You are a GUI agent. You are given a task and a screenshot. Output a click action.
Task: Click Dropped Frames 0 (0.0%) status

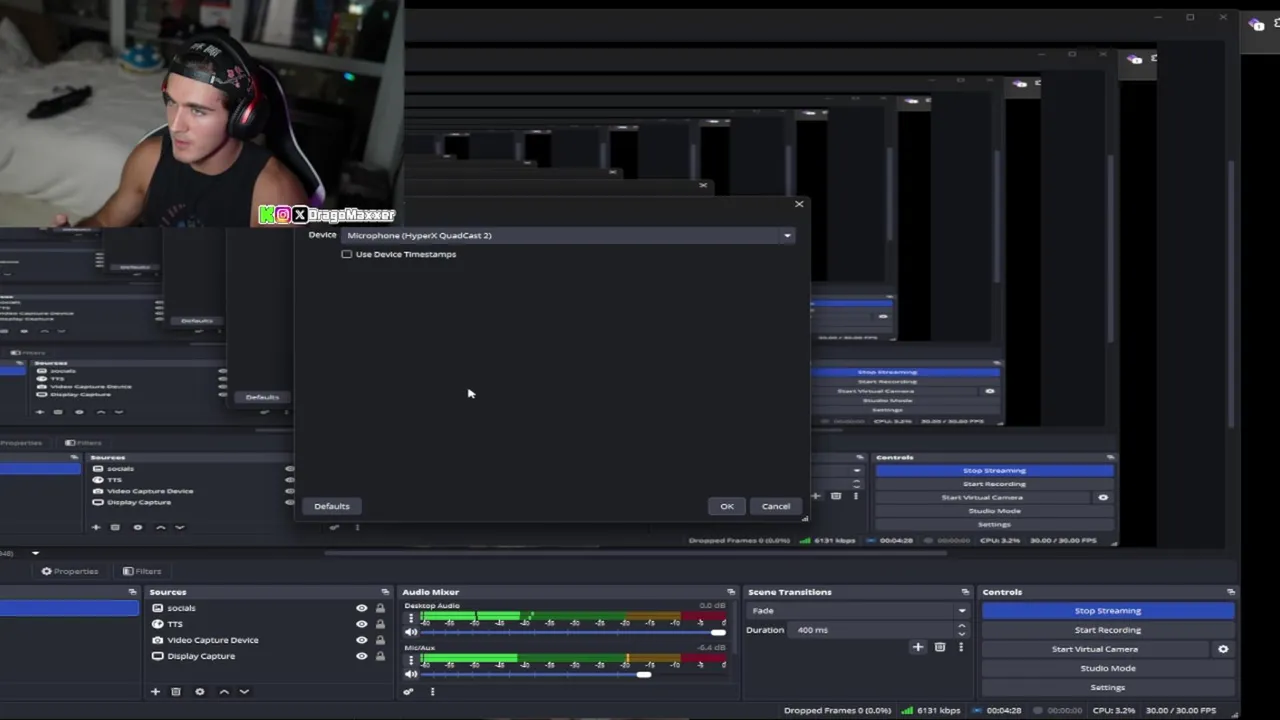point(837,711)
